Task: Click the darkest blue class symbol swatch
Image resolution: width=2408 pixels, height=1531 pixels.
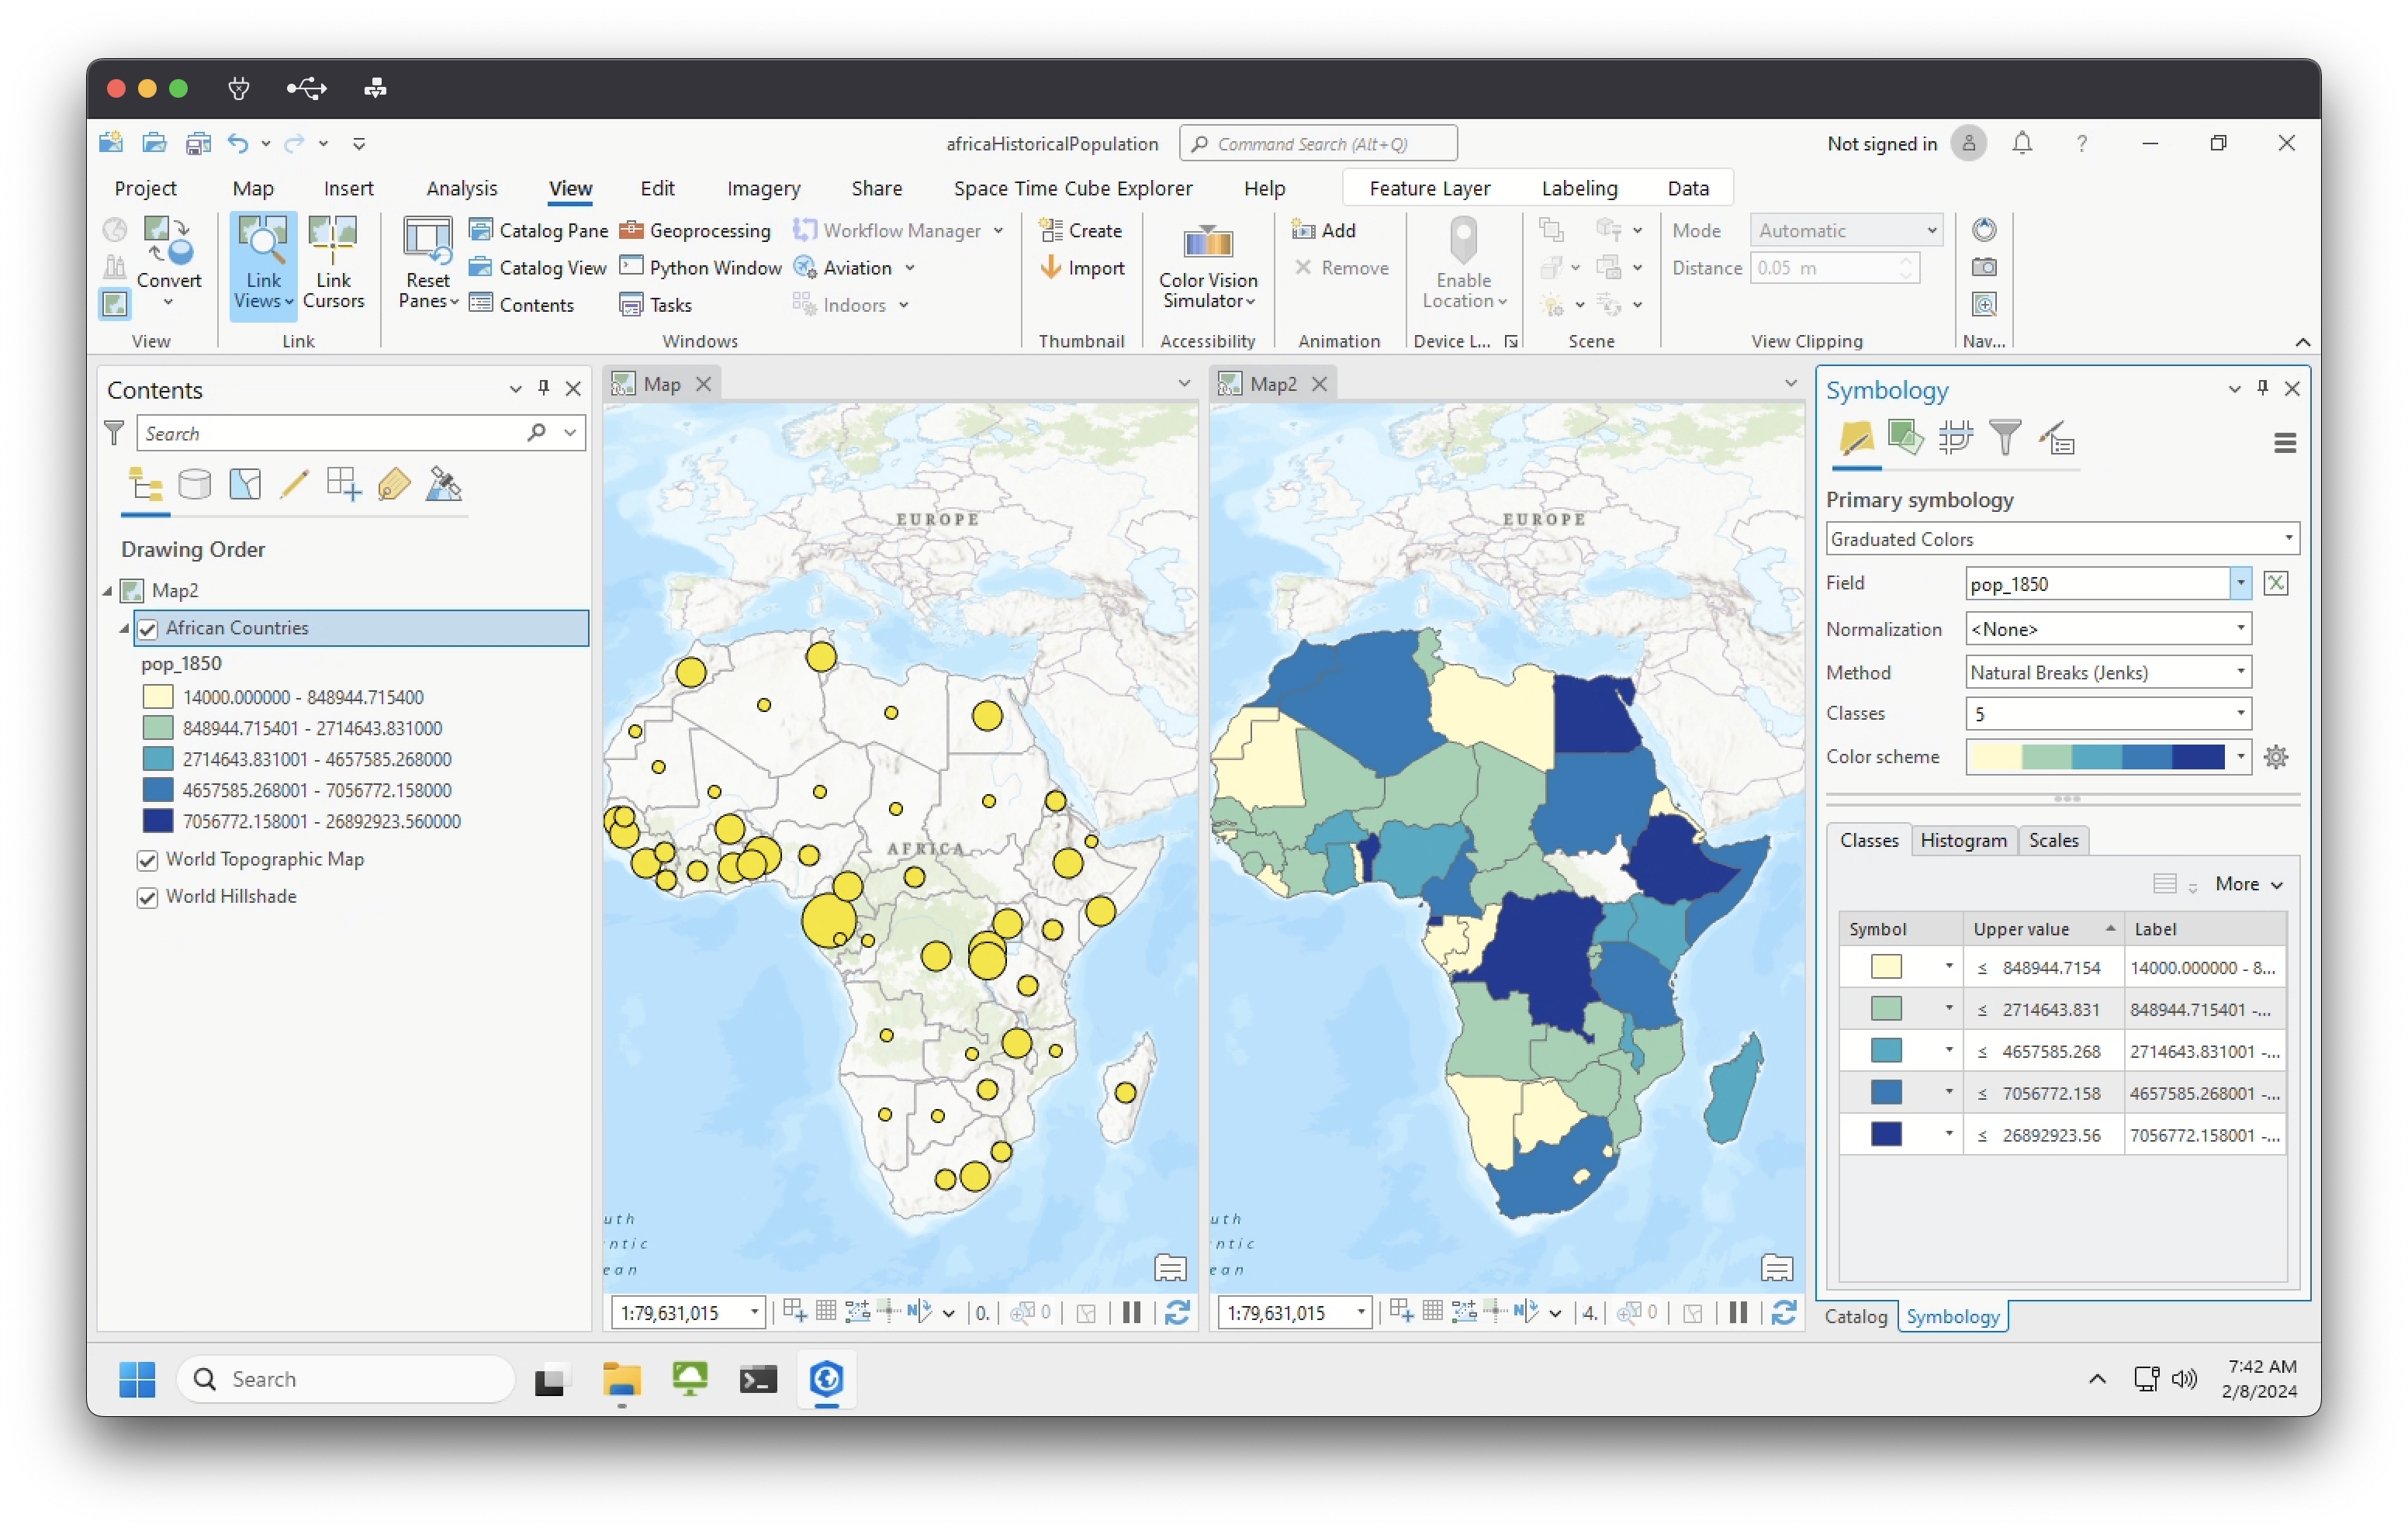Action: pyautogui.click(x=1885, y=1135)
